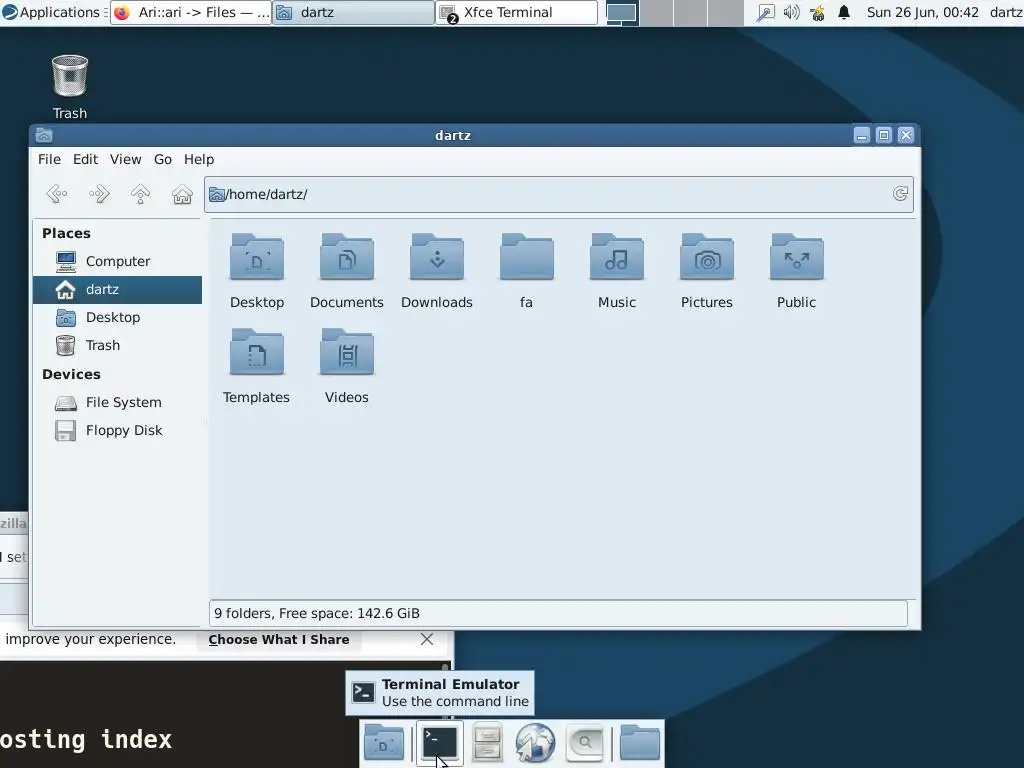Reload the current folder view

point(901,194)
